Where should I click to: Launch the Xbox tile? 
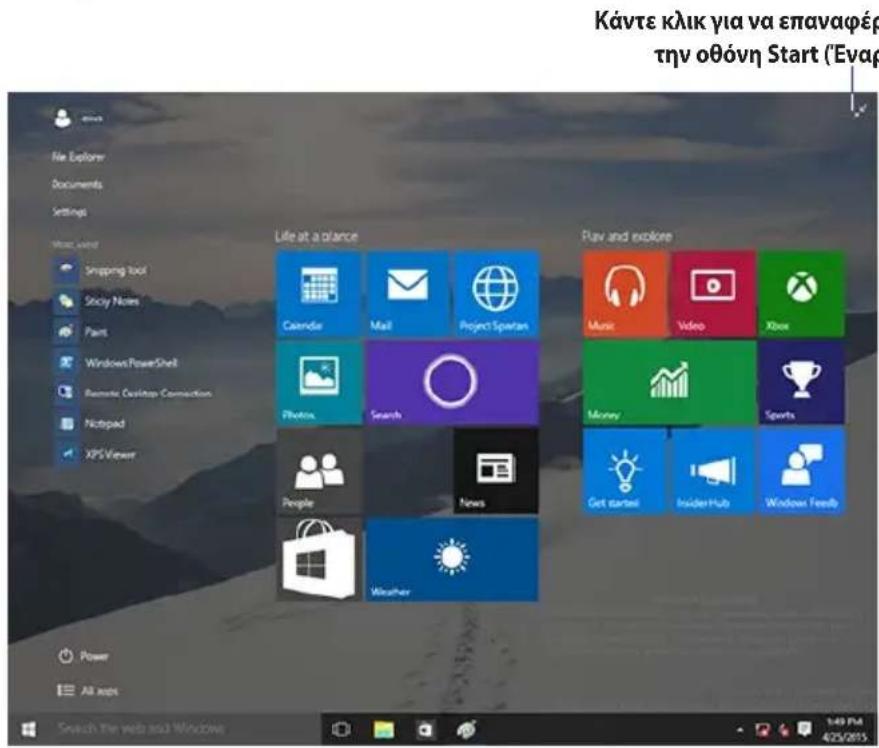(802, 294)
